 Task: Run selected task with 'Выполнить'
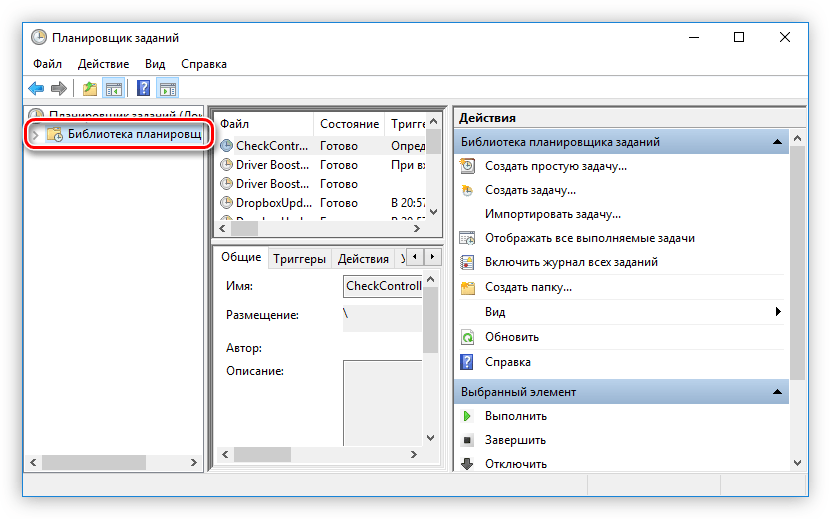[515, 416]
